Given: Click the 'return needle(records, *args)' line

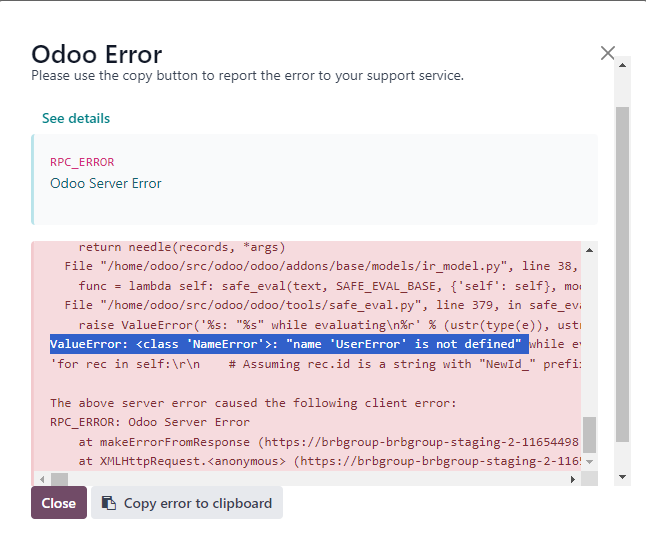Looking at the screenshot, I should click(182, 248).
